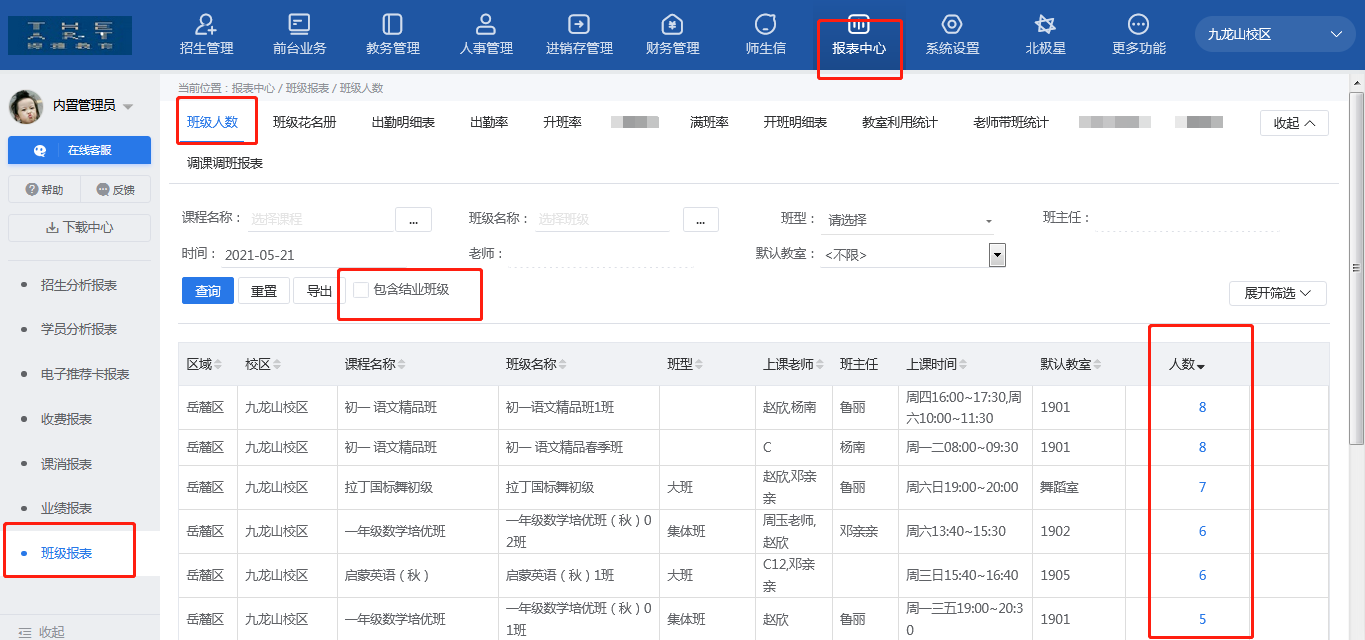Expand filters with 展开筛选
This screenshot has height=640, width=1365.
(1277, 293)
